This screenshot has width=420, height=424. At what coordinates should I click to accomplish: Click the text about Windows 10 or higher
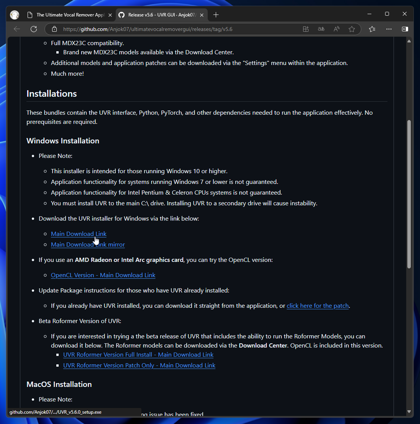[x=139, y=171]
